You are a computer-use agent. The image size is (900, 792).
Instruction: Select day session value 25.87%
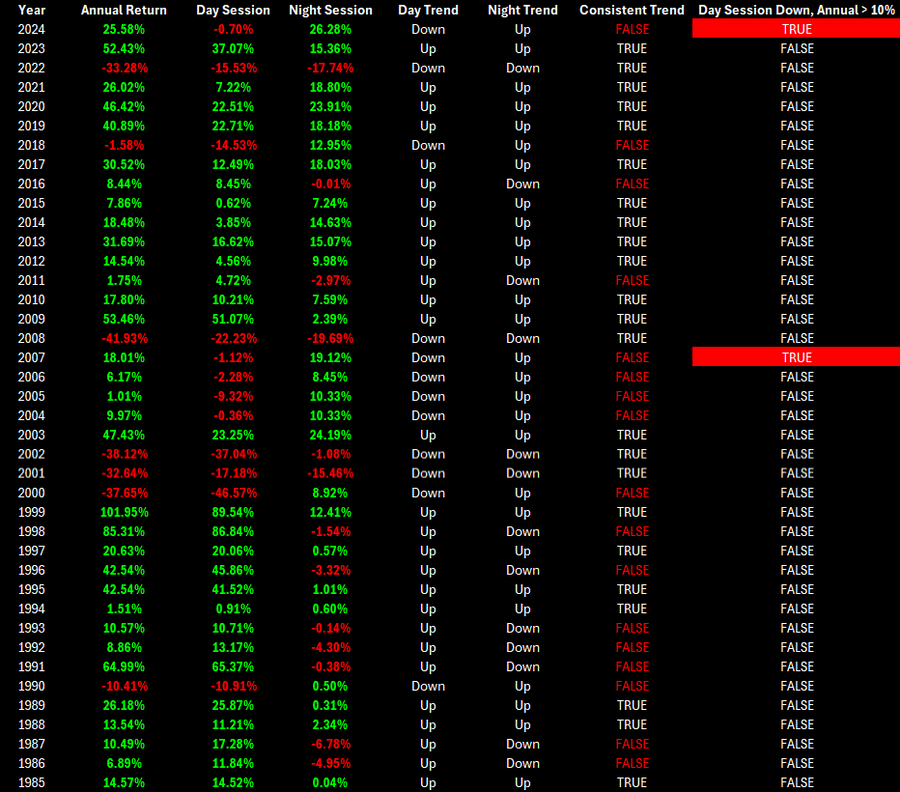(x=233, y=705)
